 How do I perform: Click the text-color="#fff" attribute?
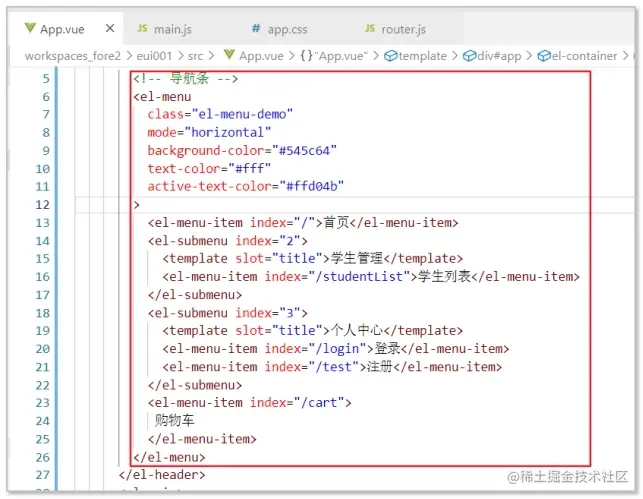tap(209, 169)
